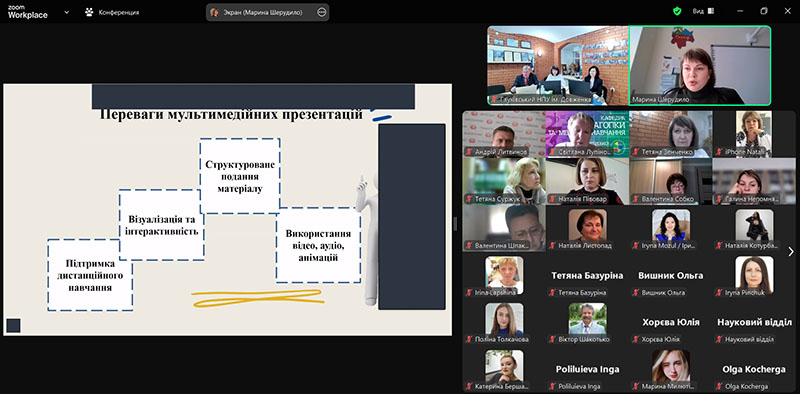
Task: Click muted mic icon on Андрій Литвинов tile
Action: (469, 152)
